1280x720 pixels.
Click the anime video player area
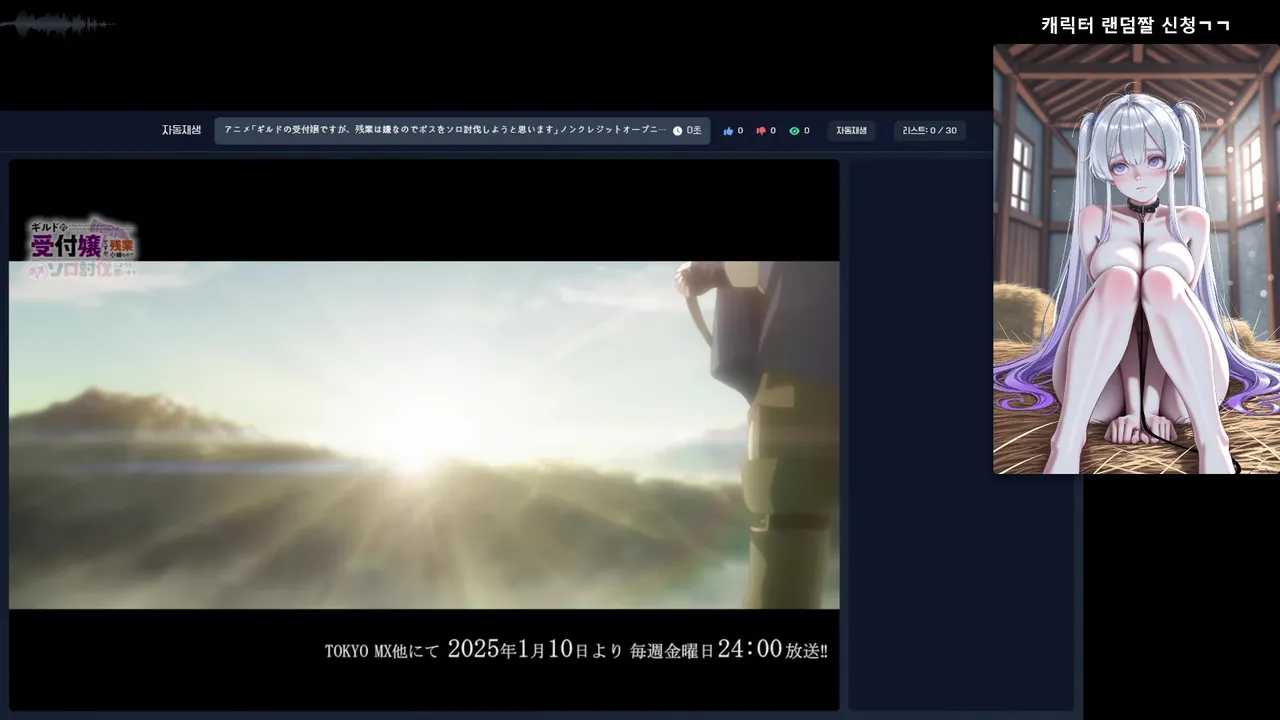pyautogui.click(x=424, y=435)
